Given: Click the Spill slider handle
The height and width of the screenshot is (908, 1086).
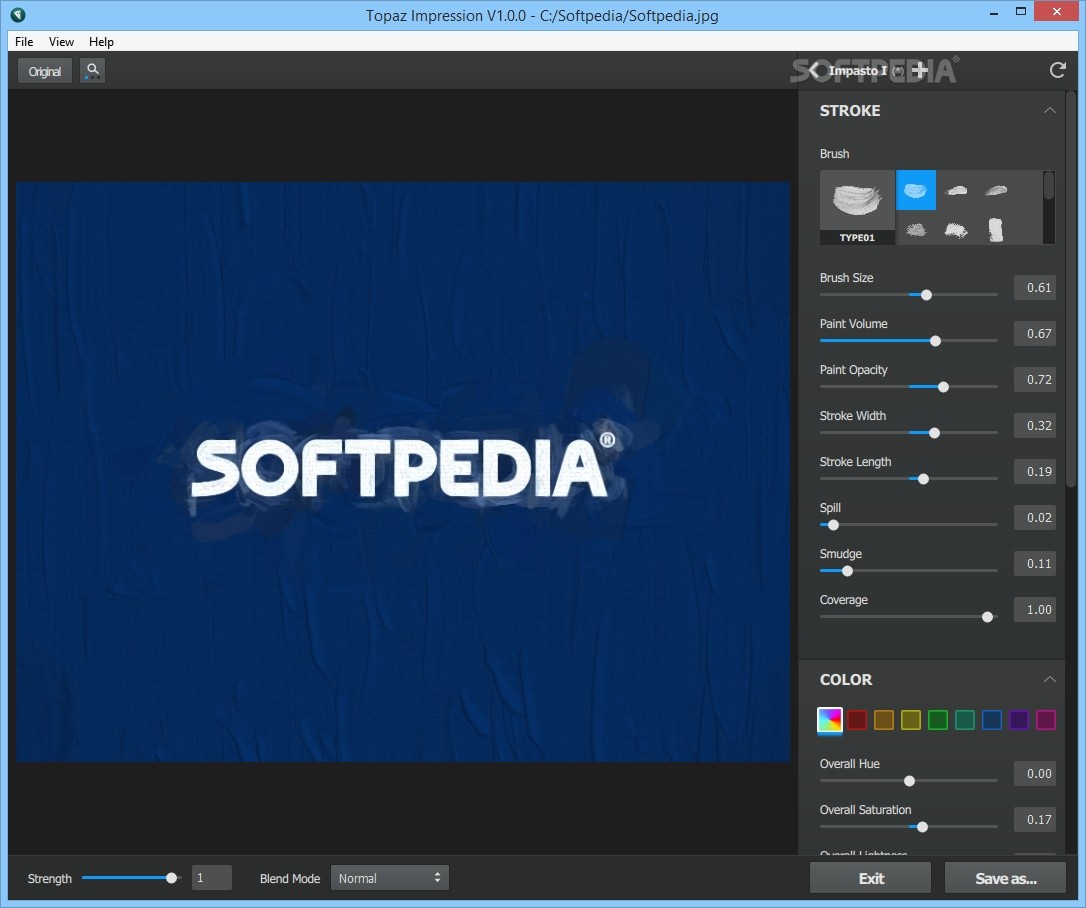Looking at the screenshot, I should (x=833, y=525).
